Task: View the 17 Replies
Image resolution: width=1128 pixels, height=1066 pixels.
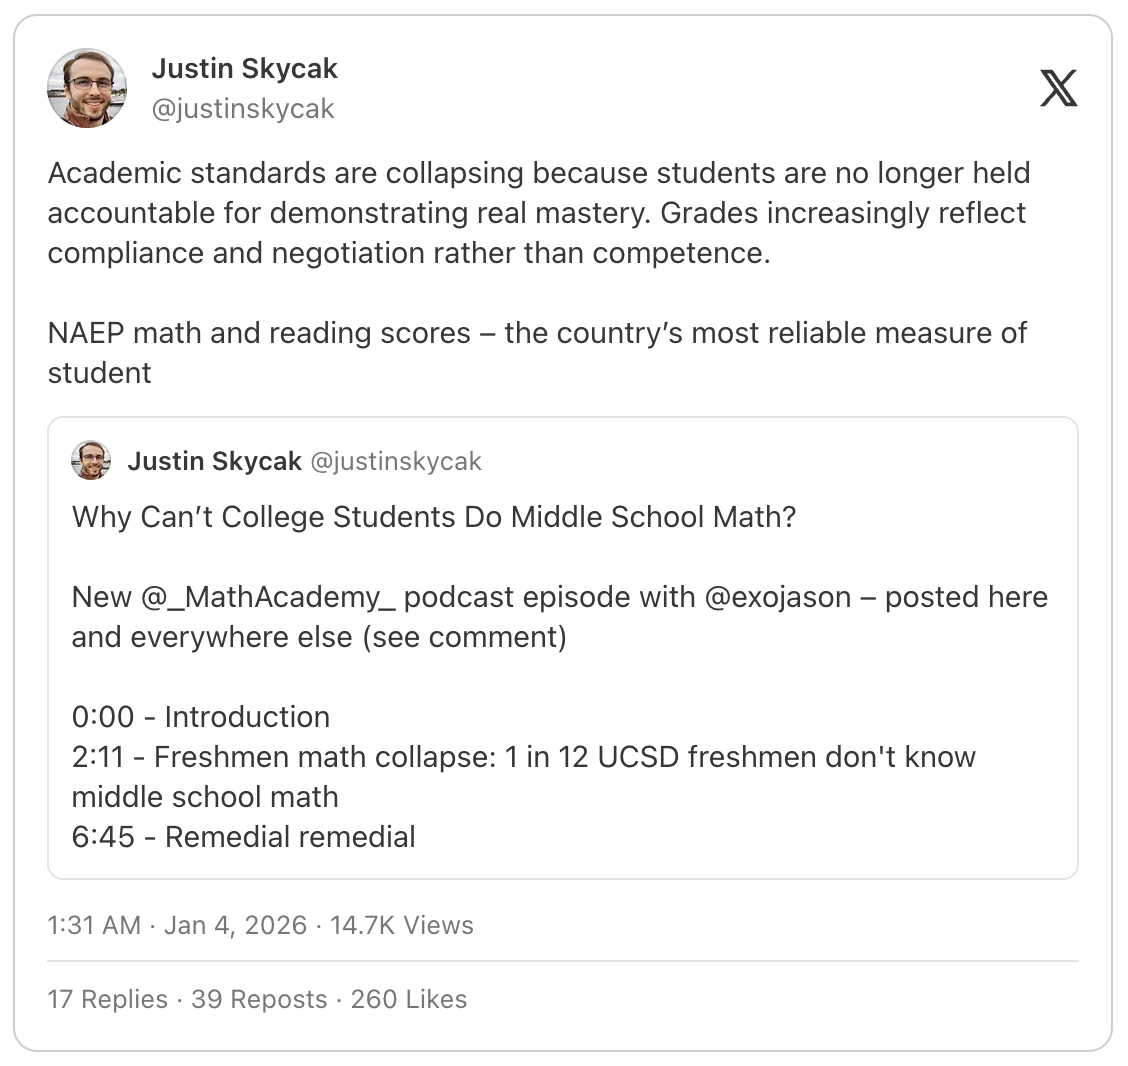Action: (x=108, y=999)
